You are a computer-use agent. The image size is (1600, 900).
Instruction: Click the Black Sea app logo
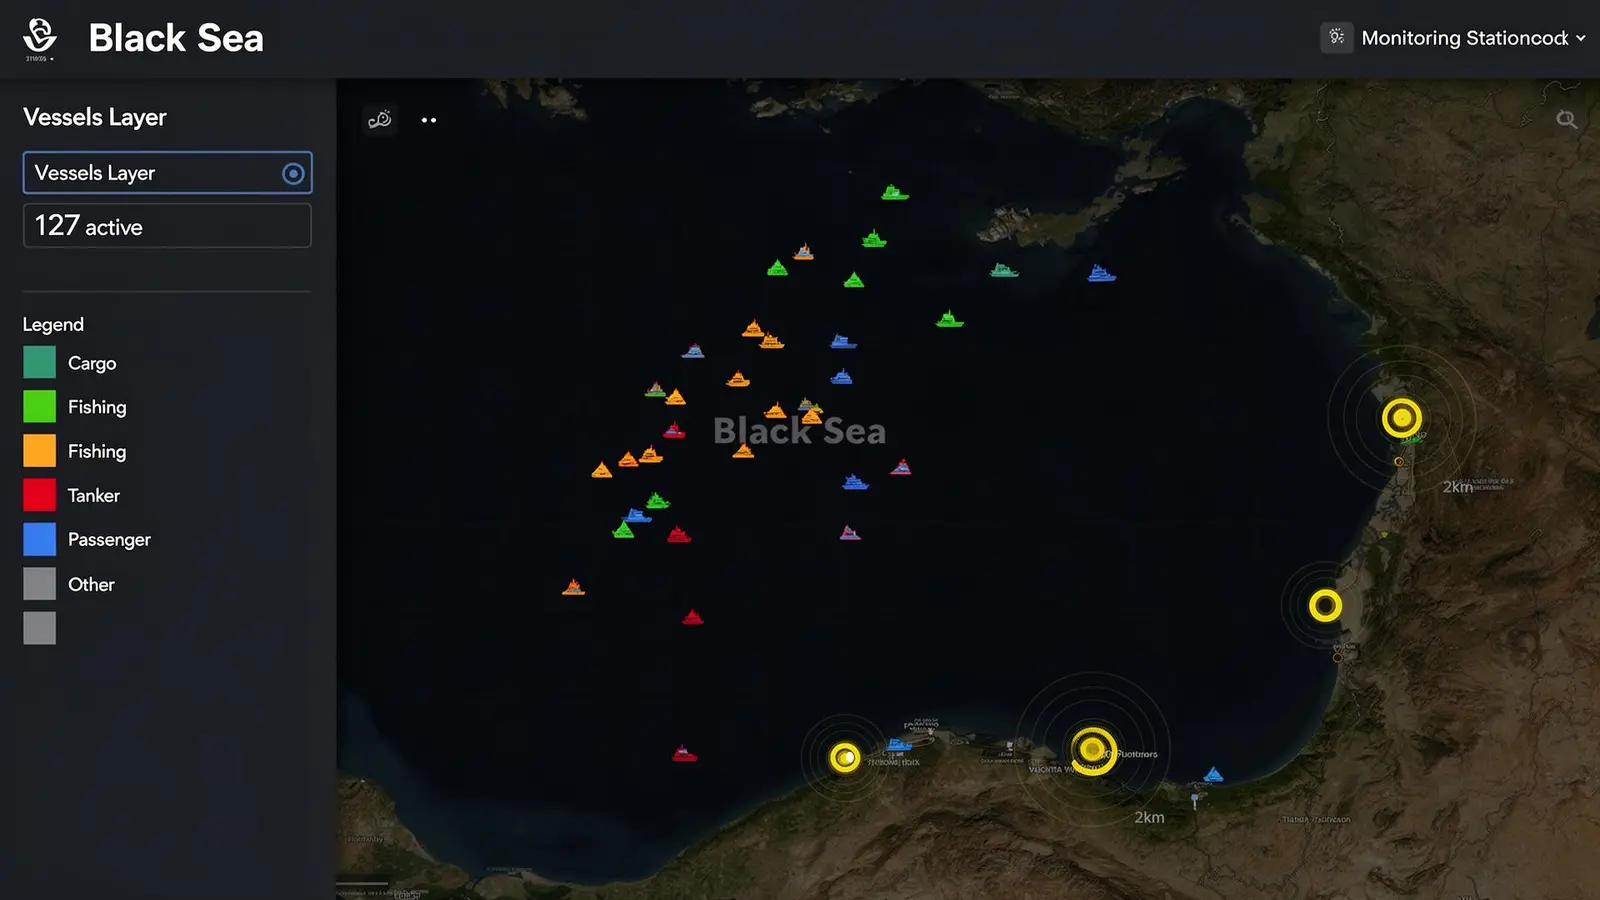click(39, 38)
